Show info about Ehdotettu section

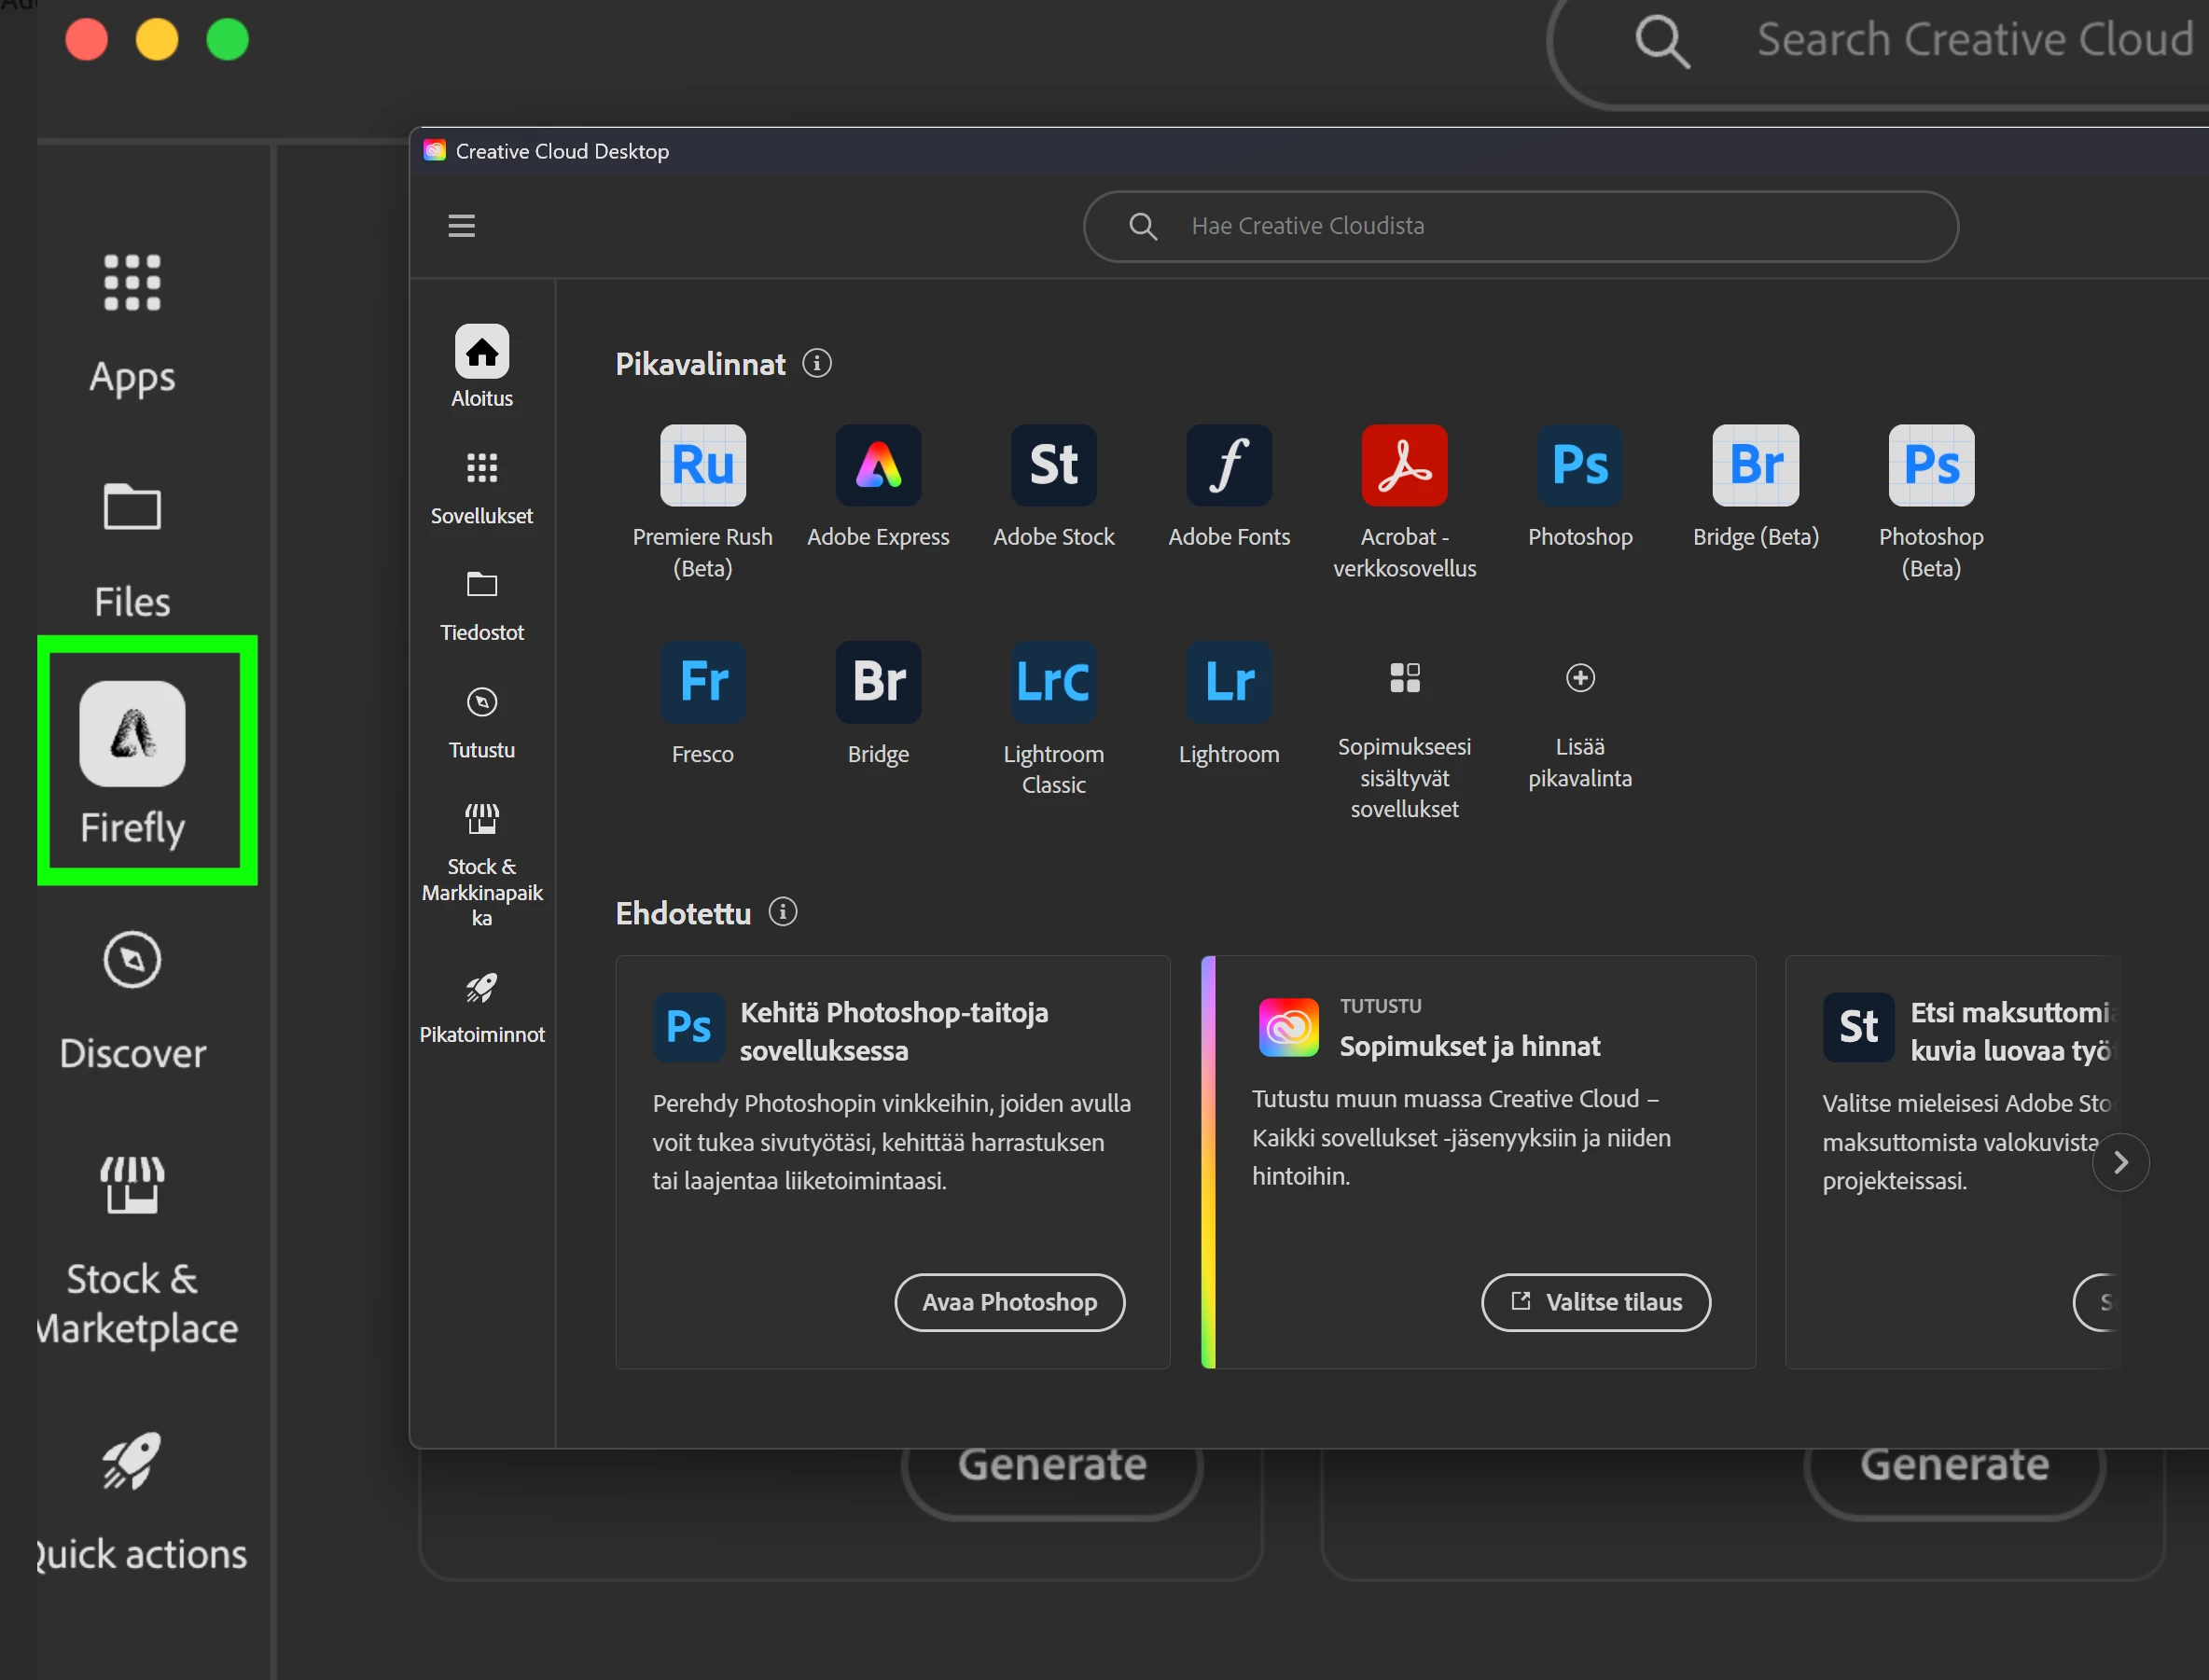tap(783, 912)
